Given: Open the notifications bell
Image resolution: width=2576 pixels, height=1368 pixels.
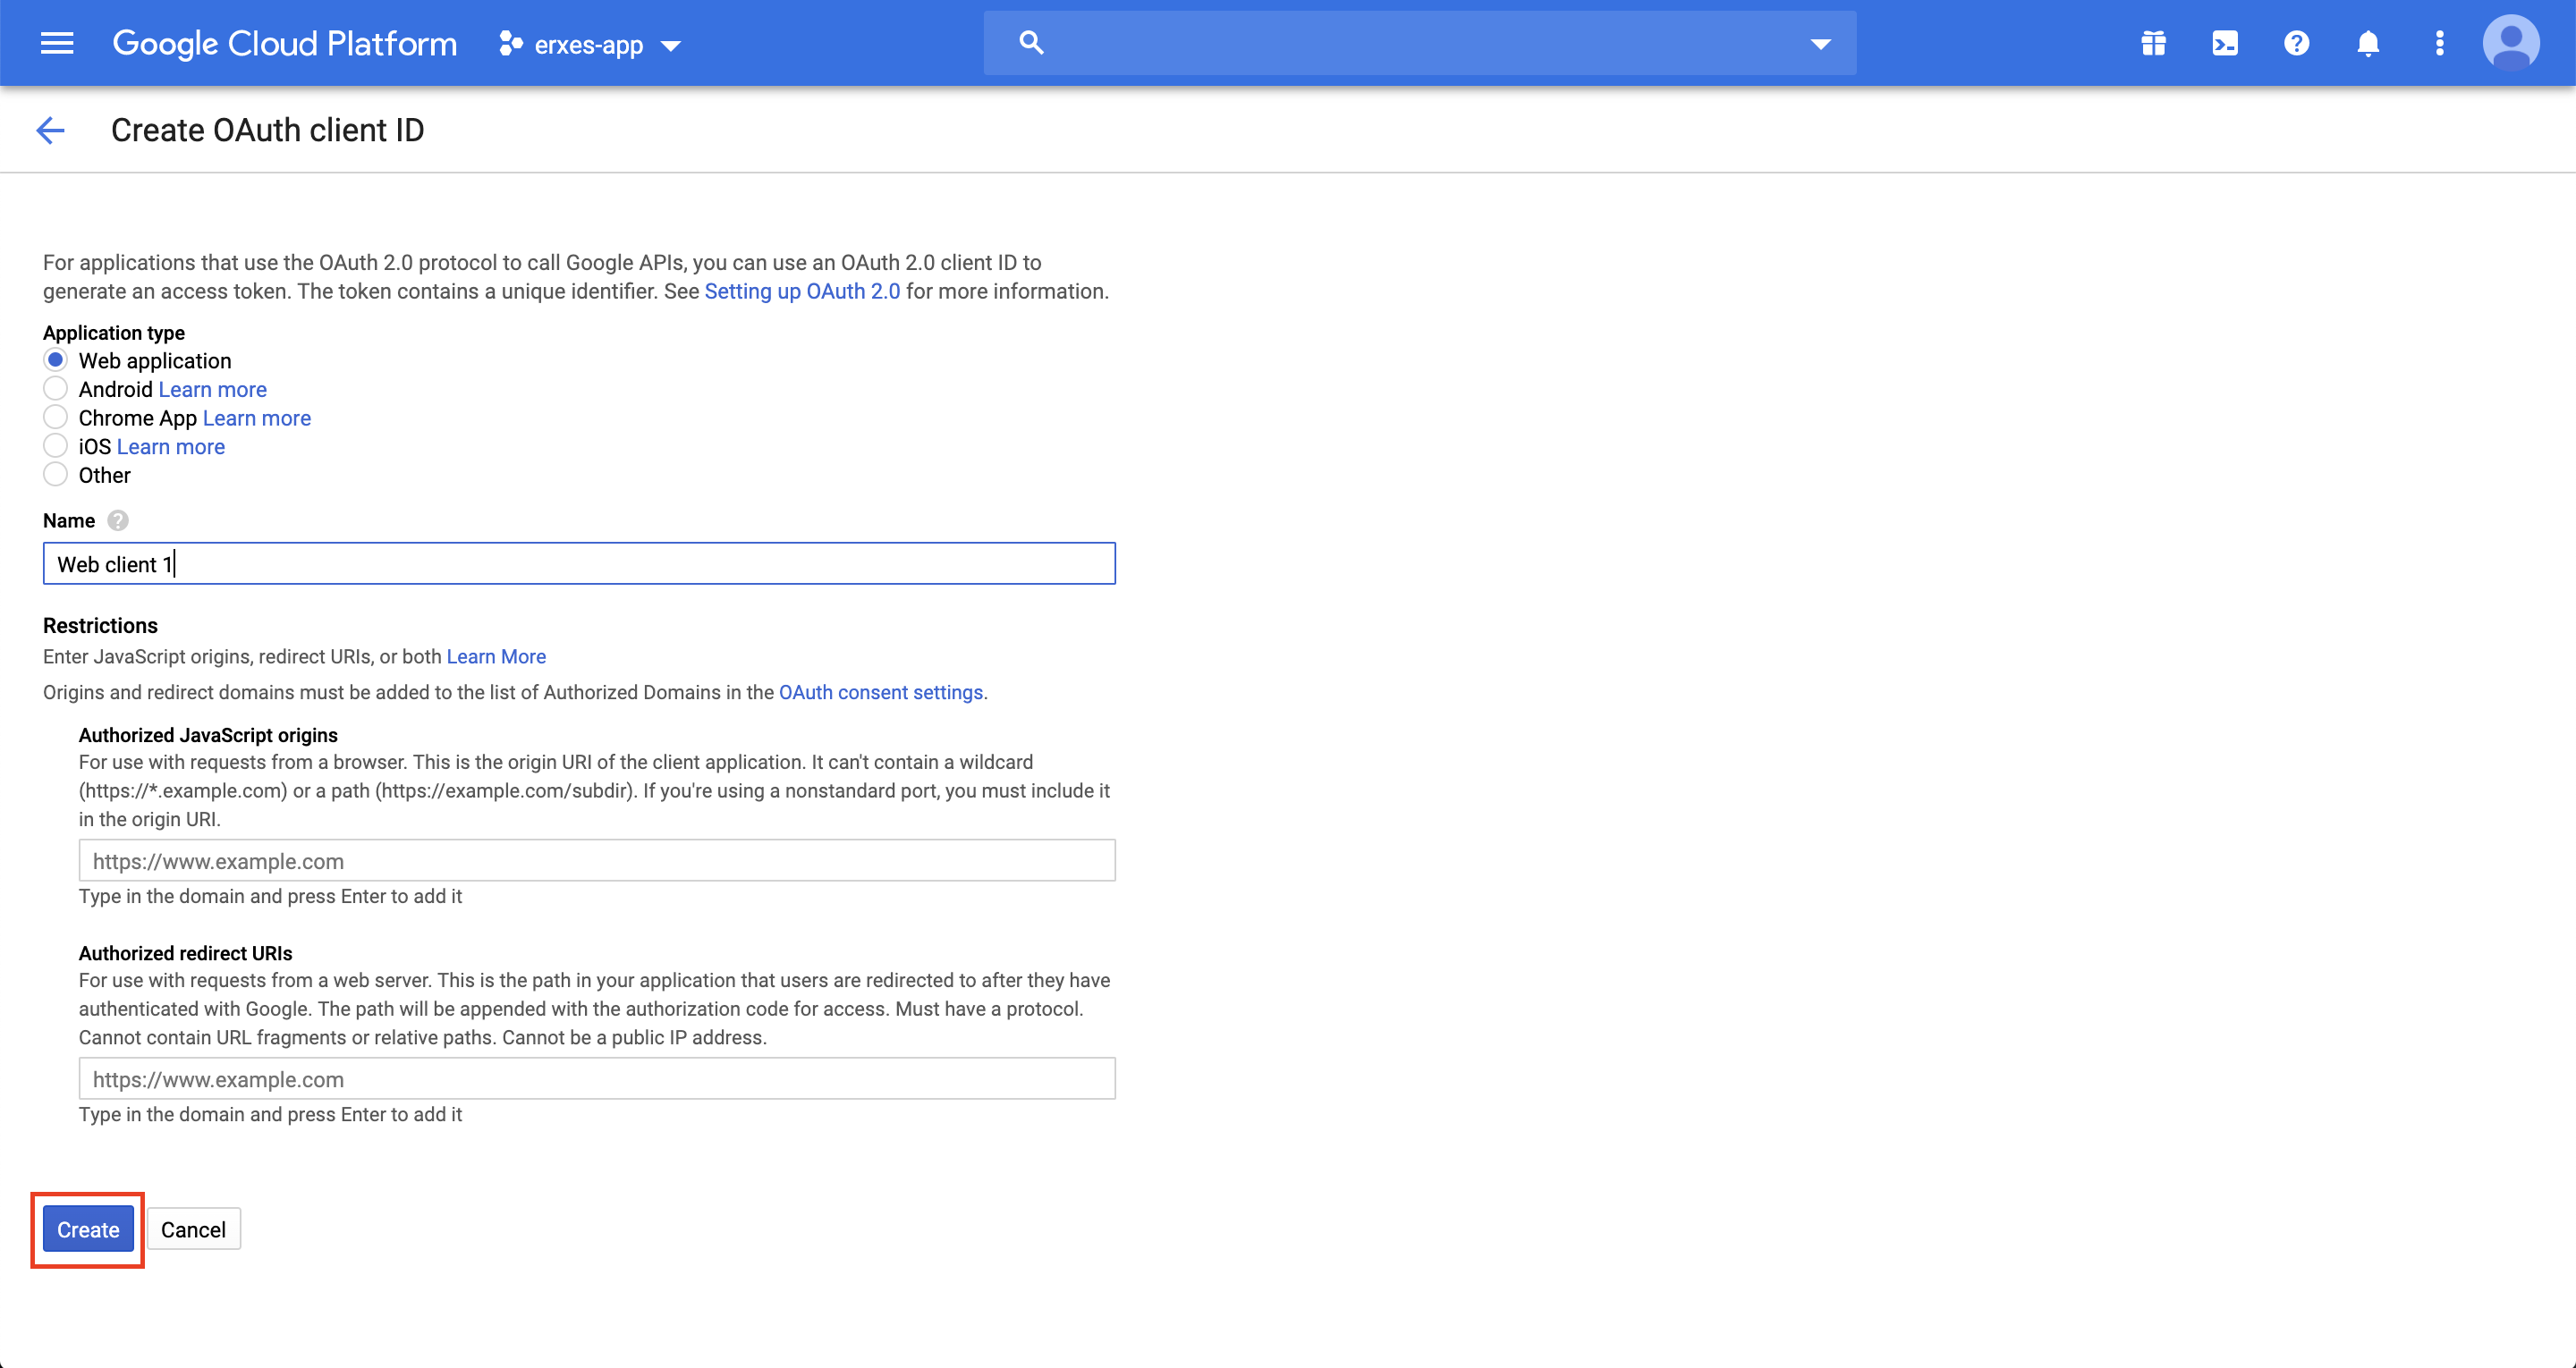Looking at the screenshot, I should coord(2367,43).
